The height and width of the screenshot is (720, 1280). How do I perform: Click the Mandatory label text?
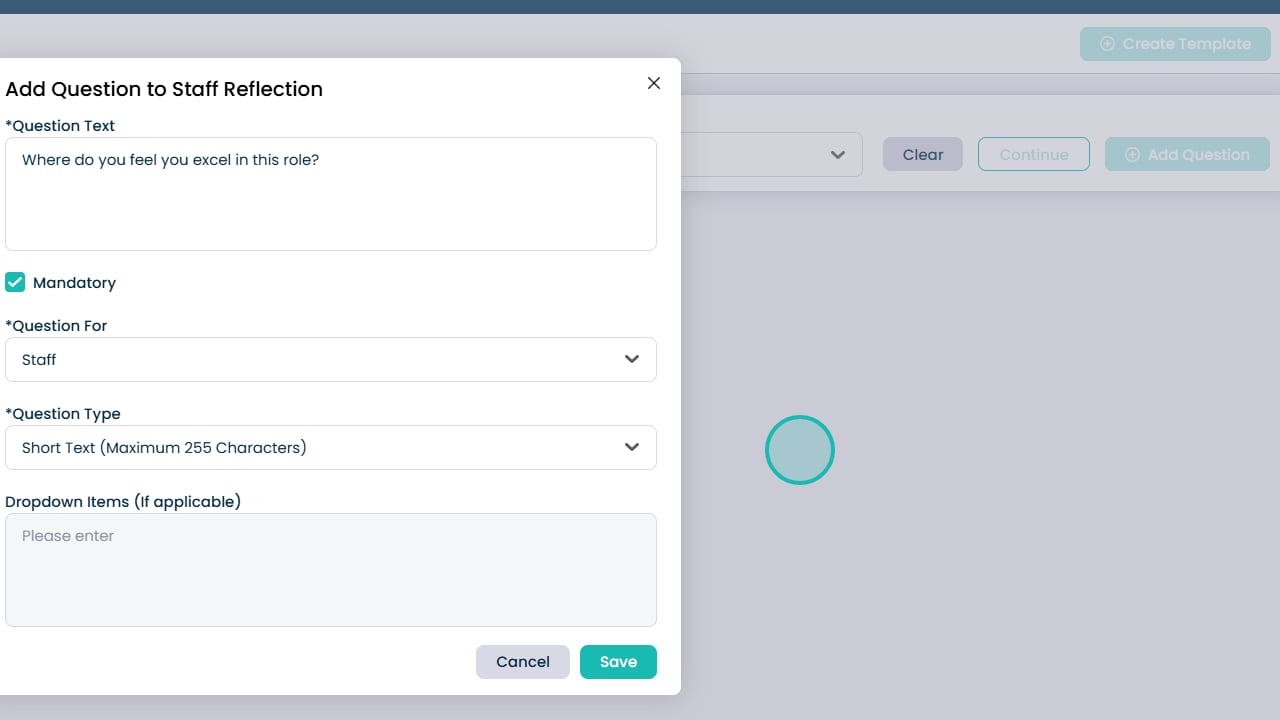[x=74, y=283]
